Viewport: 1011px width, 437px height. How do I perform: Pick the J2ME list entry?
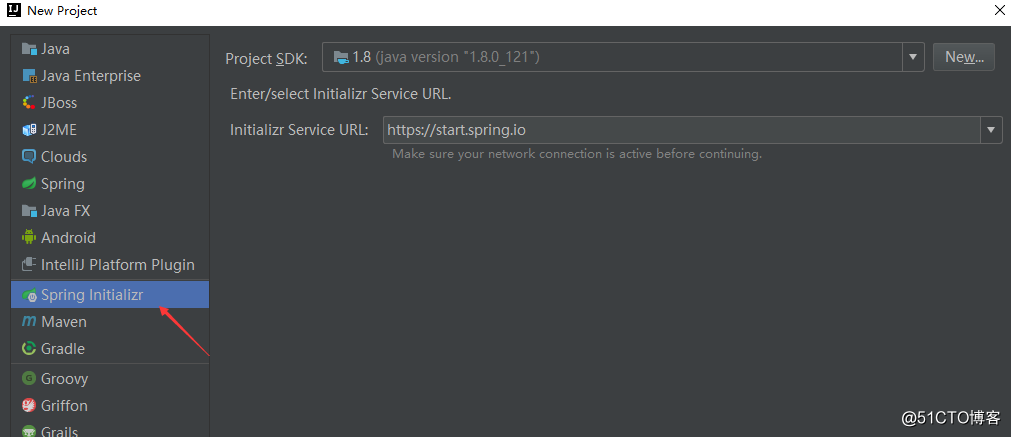110,130
